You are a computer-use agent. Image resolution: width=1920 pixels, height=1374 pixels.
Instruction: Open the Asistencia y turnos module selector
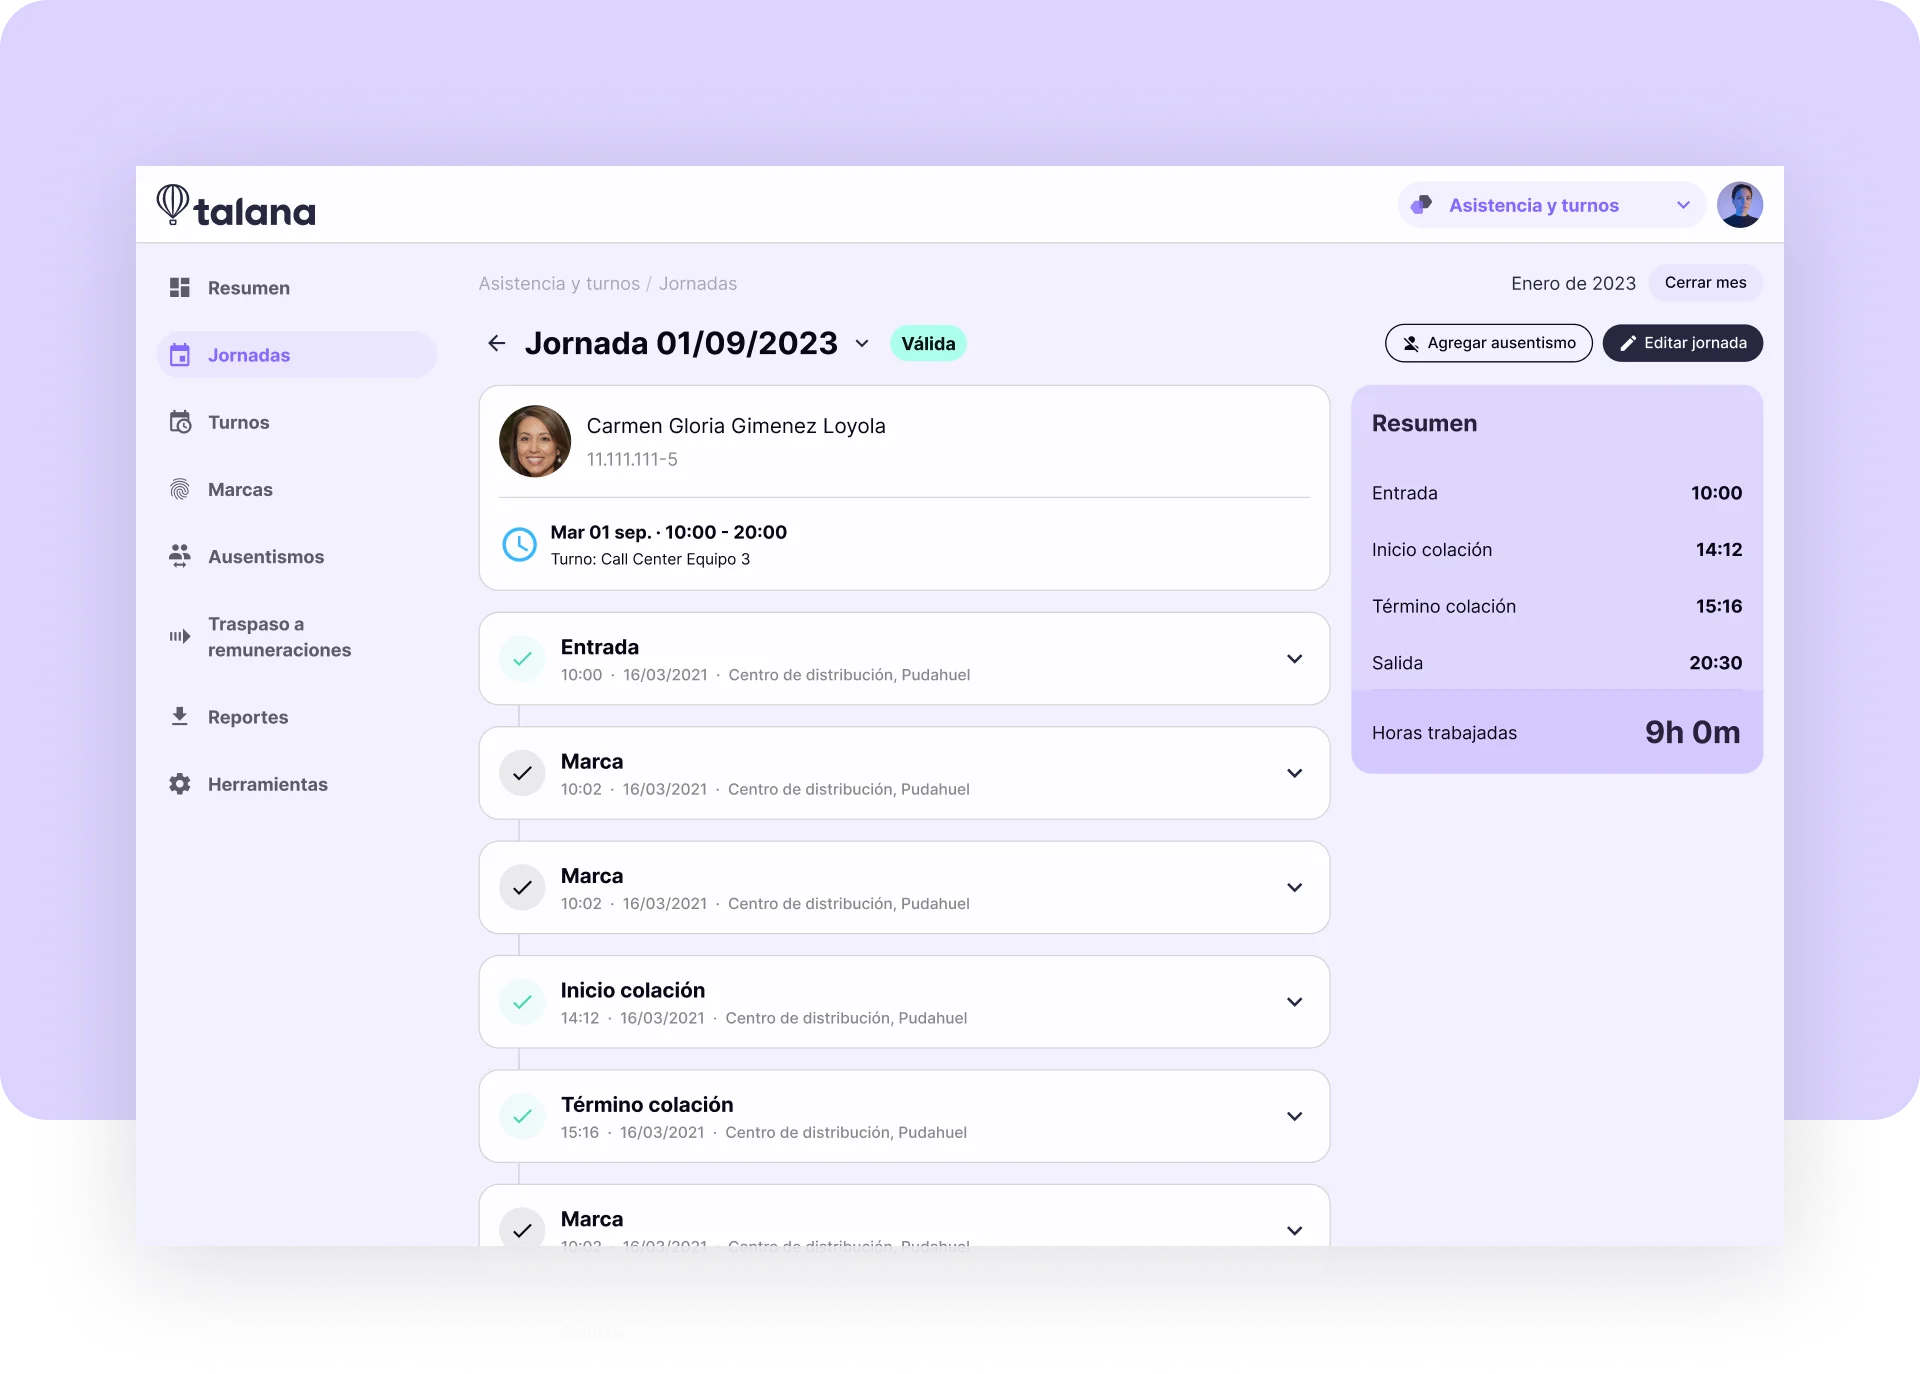pyautogui.click(x=1551, y=205)
